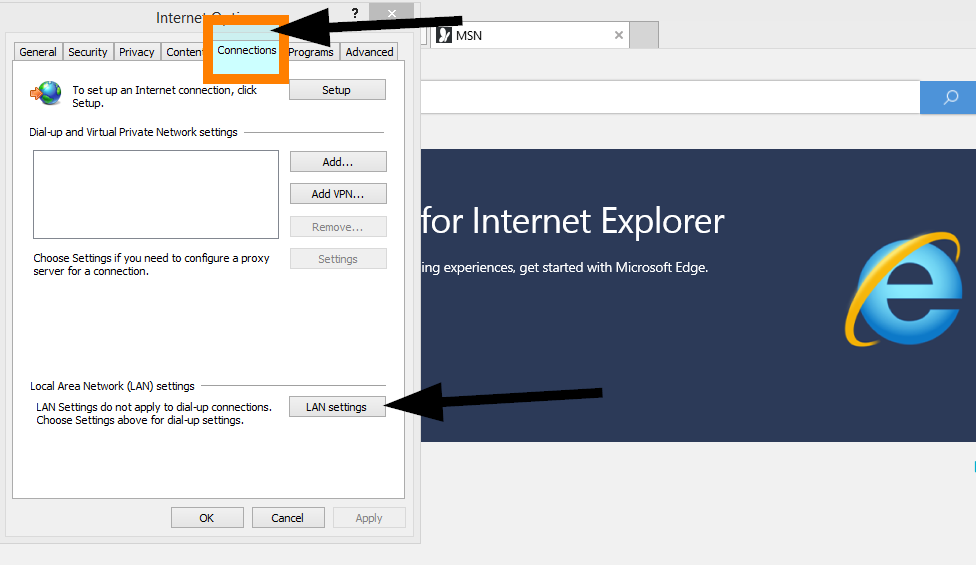Select the MSN browser tab
This screenshot has height=565, width=976.
[x=530, y=35]
